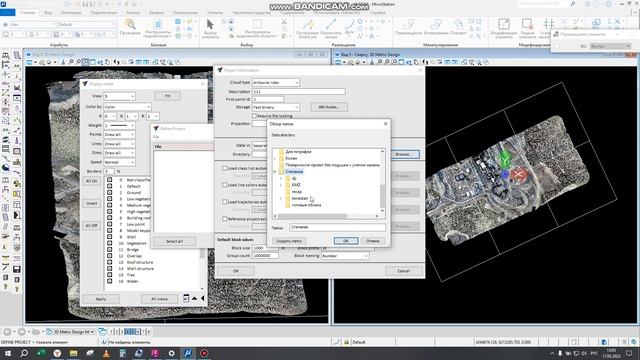Check Load trajectories automatically
Image resolution: width=640 pixels, height=360 pixels.
click(x=224, y=202)
